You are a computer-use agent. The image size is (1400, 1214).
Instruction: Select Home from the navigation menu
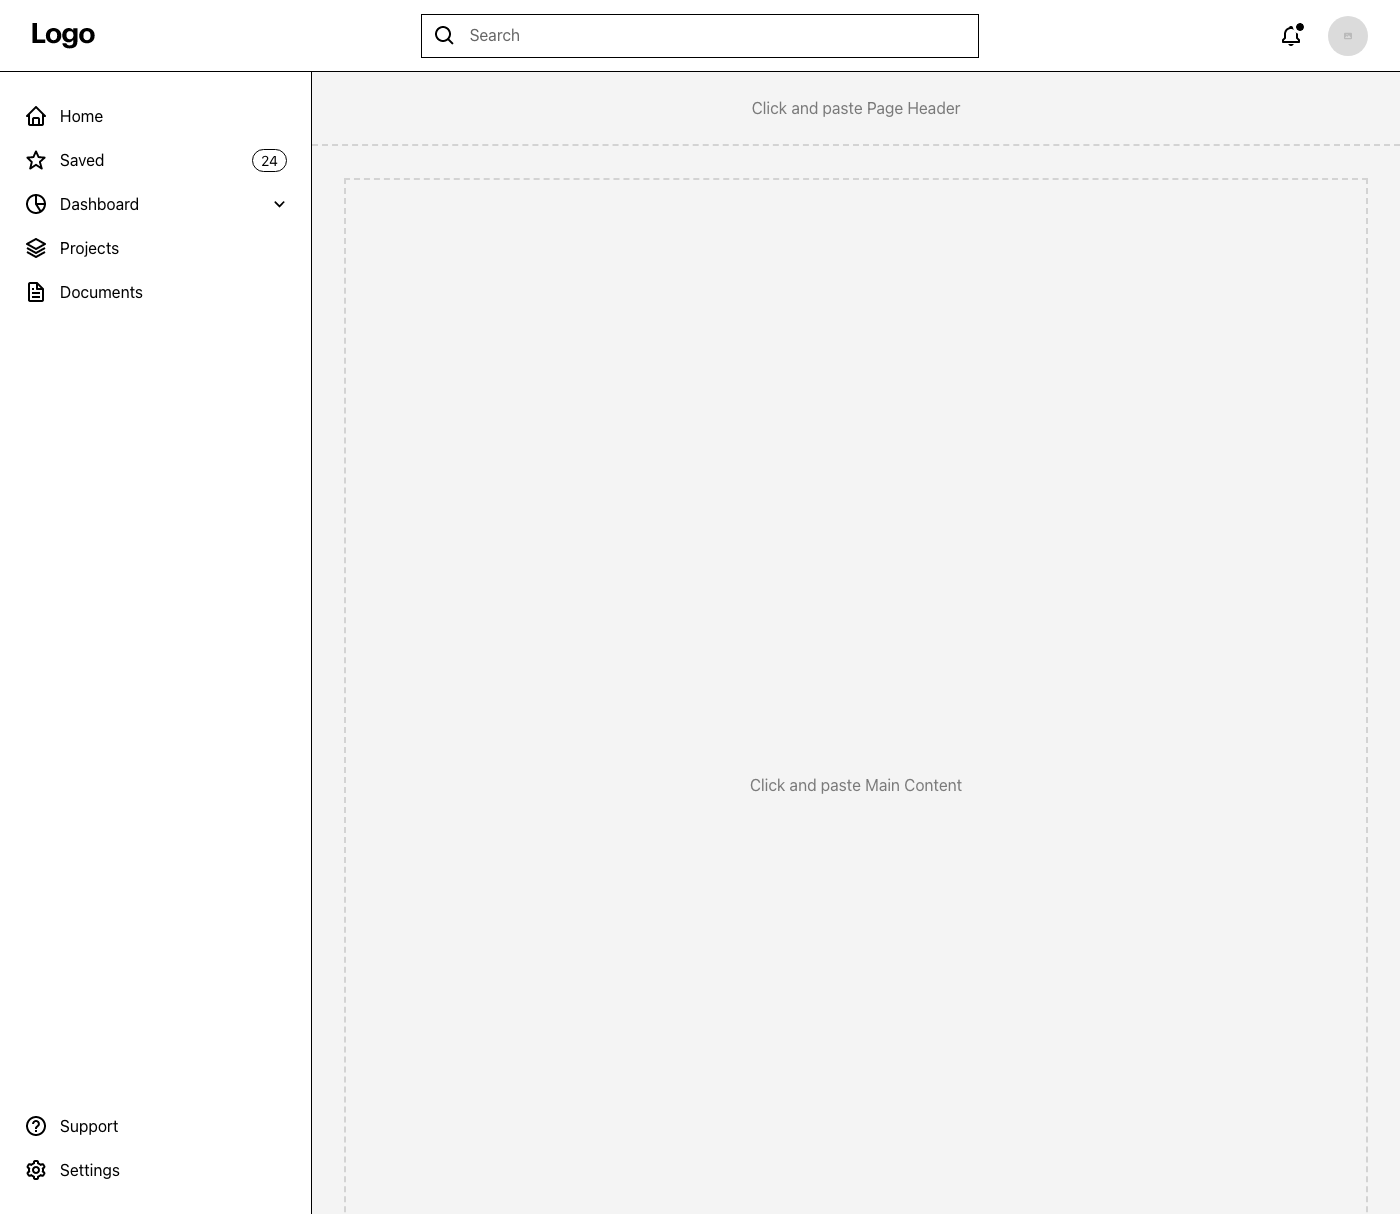(81, 116)
